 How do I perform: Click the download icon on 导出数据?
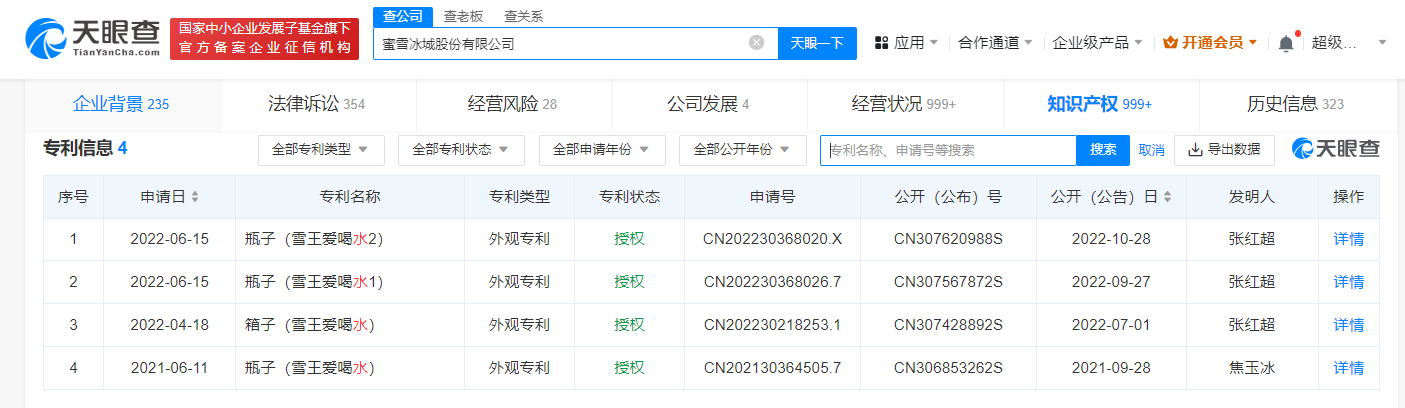1195,150
